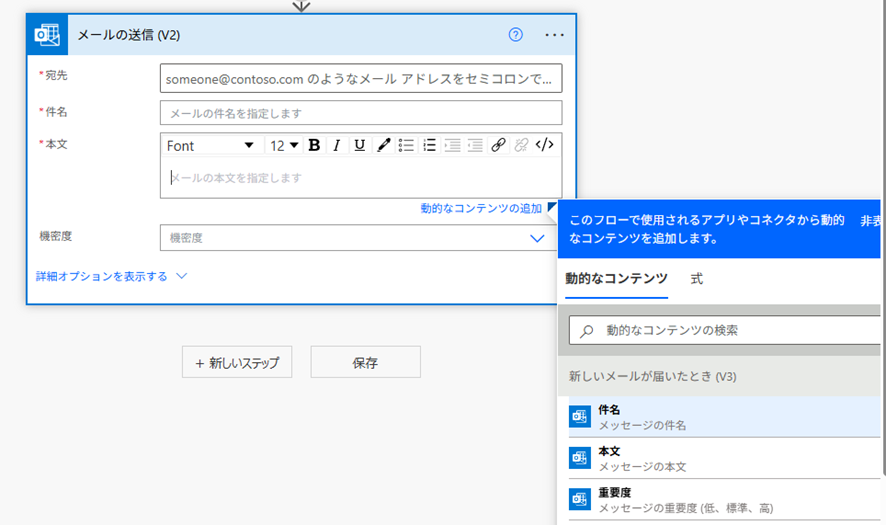Click the 保存 button
Image resolution: width=886 pixels, height=525 pixels.
point(365,362)
